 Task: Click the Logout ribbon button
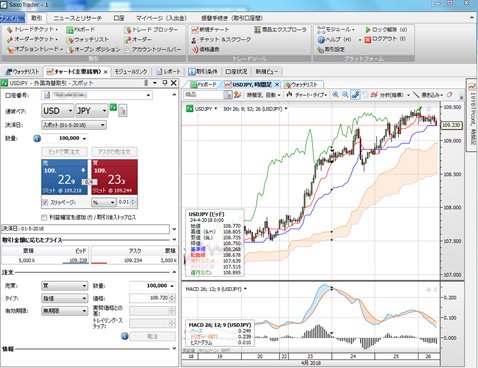point(385,39)
